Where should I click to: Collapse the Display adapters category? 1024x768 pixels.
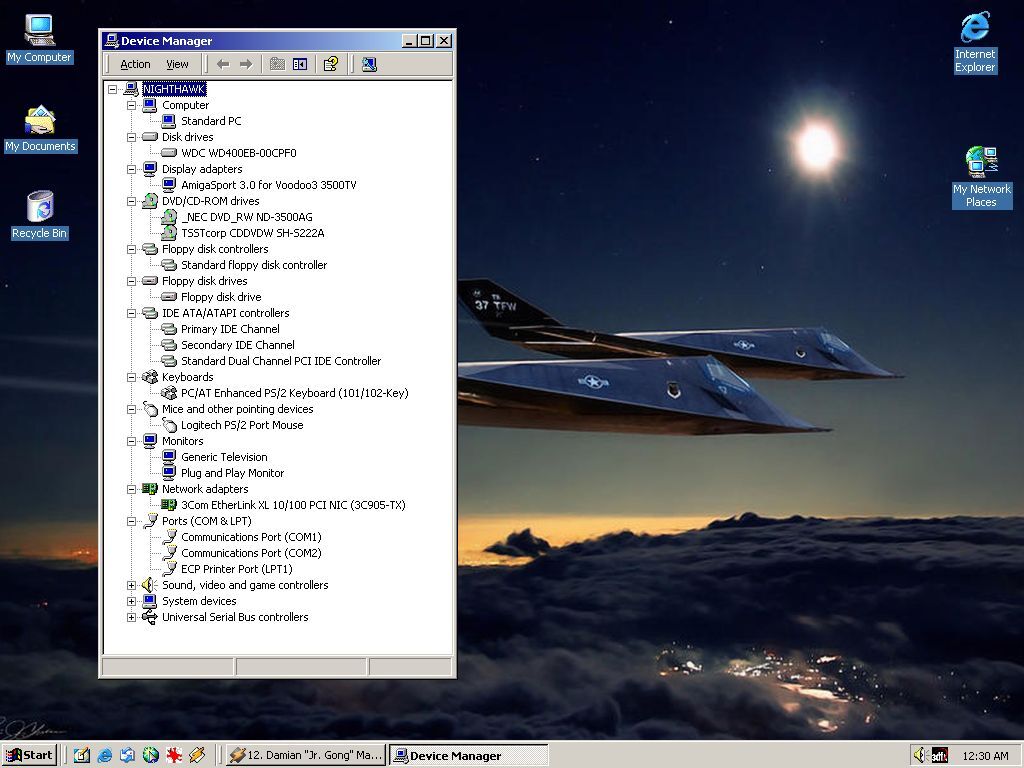pos(131,169)
